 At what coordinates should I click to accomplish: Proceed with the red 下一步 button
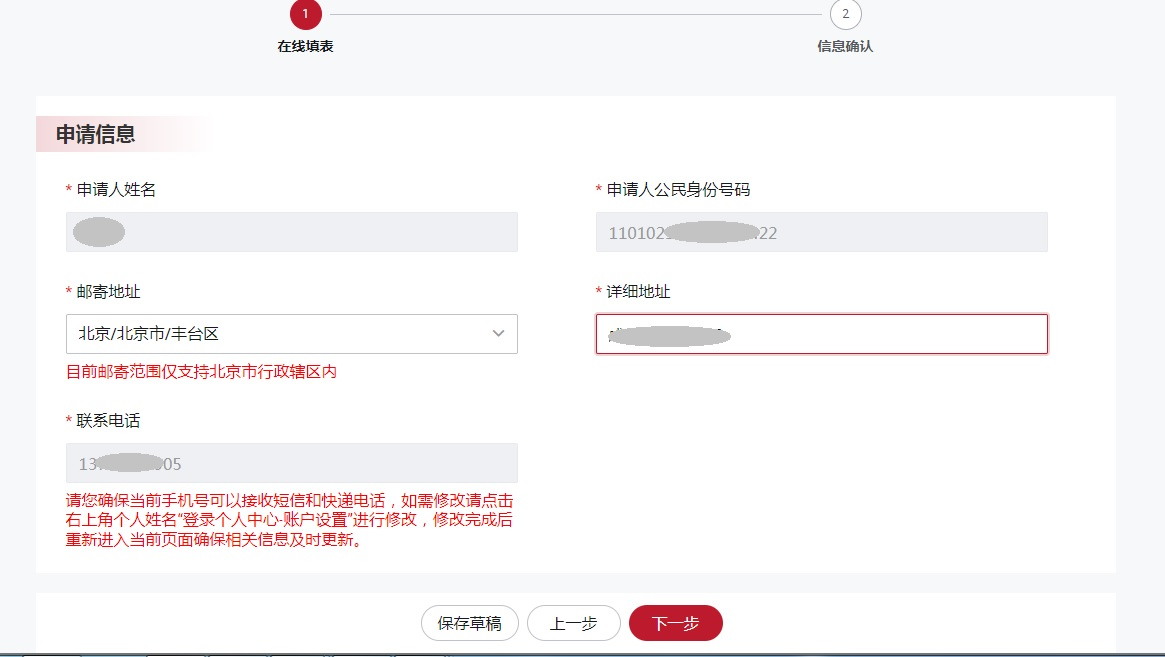click(675, 623)
